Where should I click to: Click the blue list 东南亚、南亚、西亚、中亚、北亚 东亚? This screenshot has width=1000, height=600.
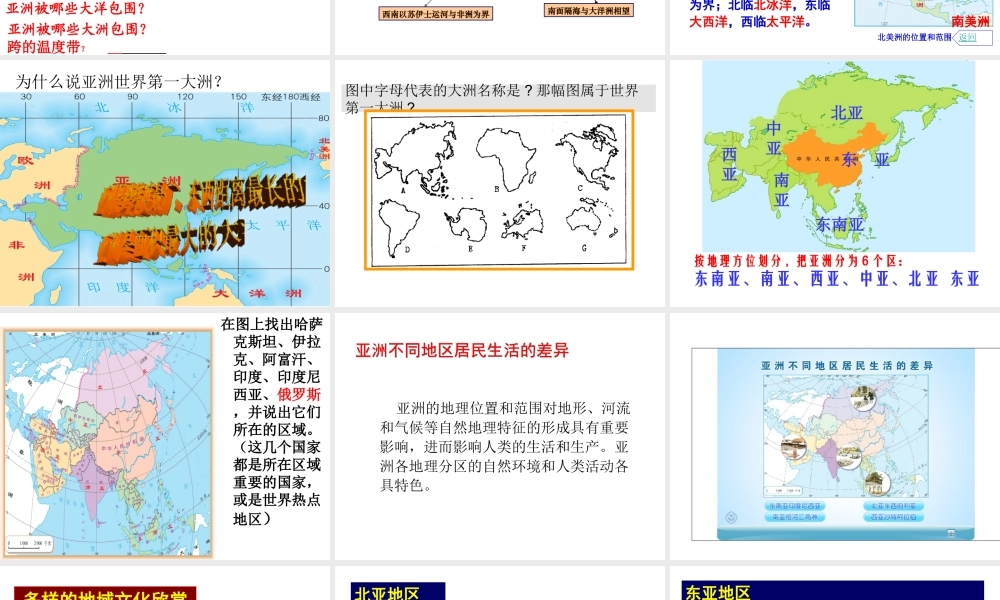(x=837, y=279)
